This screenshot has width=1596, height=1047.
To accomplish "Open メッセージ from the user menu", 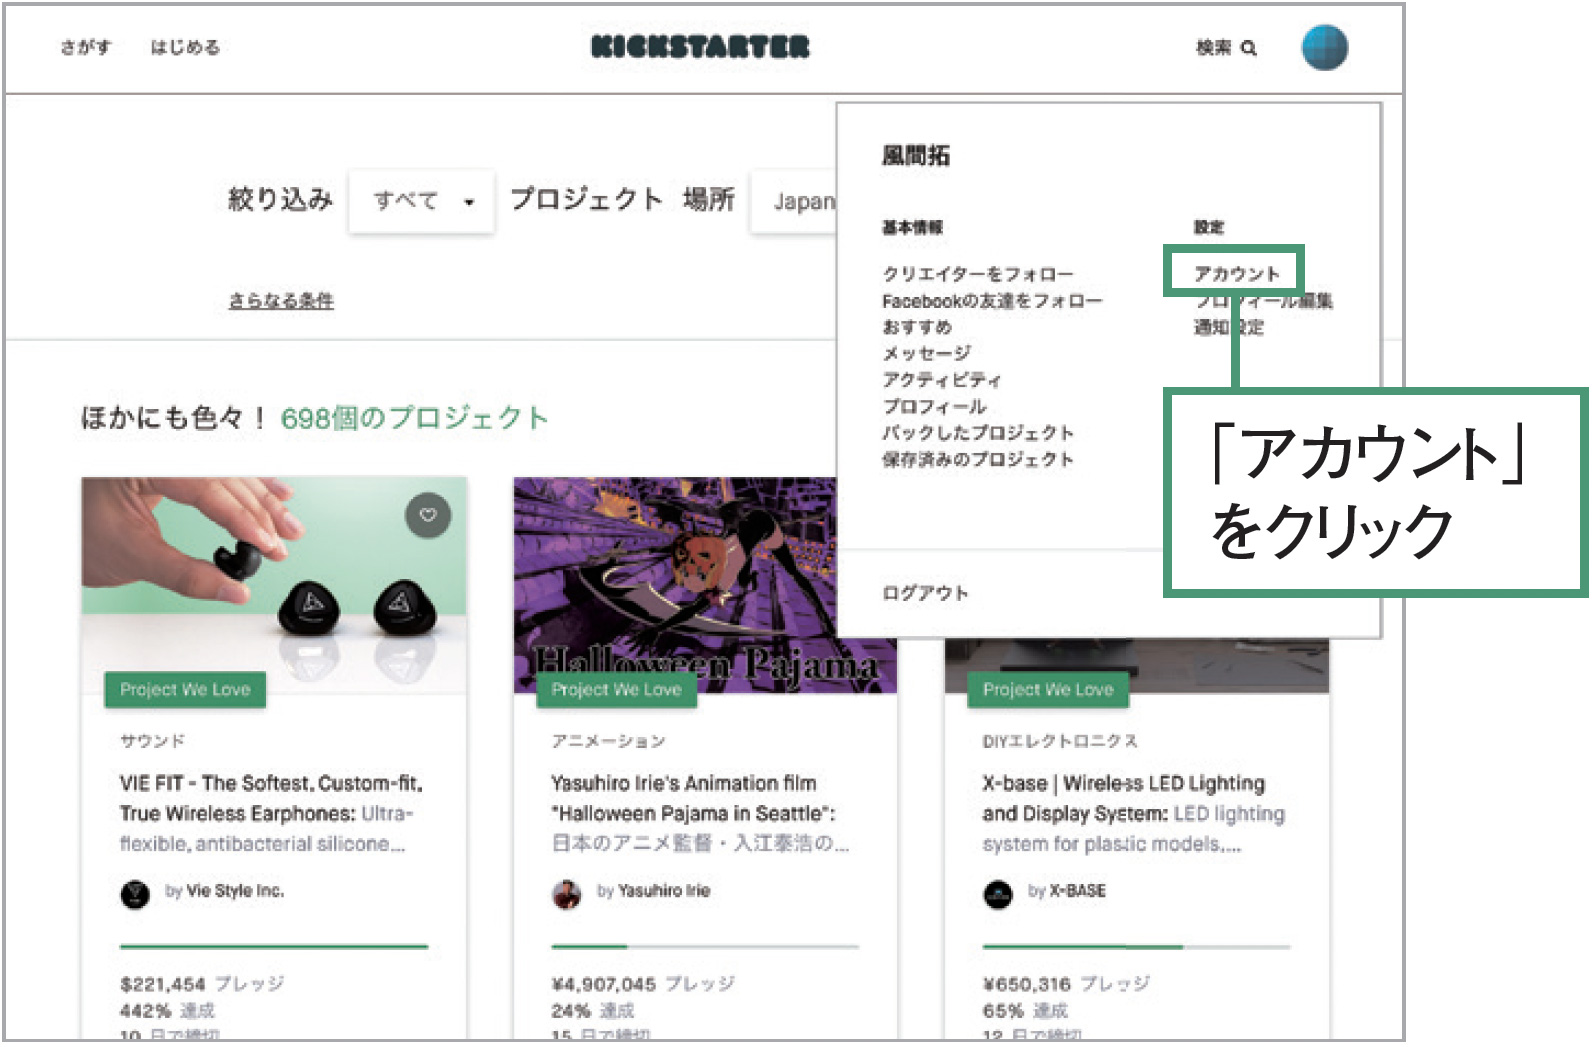I will [927, 353].
